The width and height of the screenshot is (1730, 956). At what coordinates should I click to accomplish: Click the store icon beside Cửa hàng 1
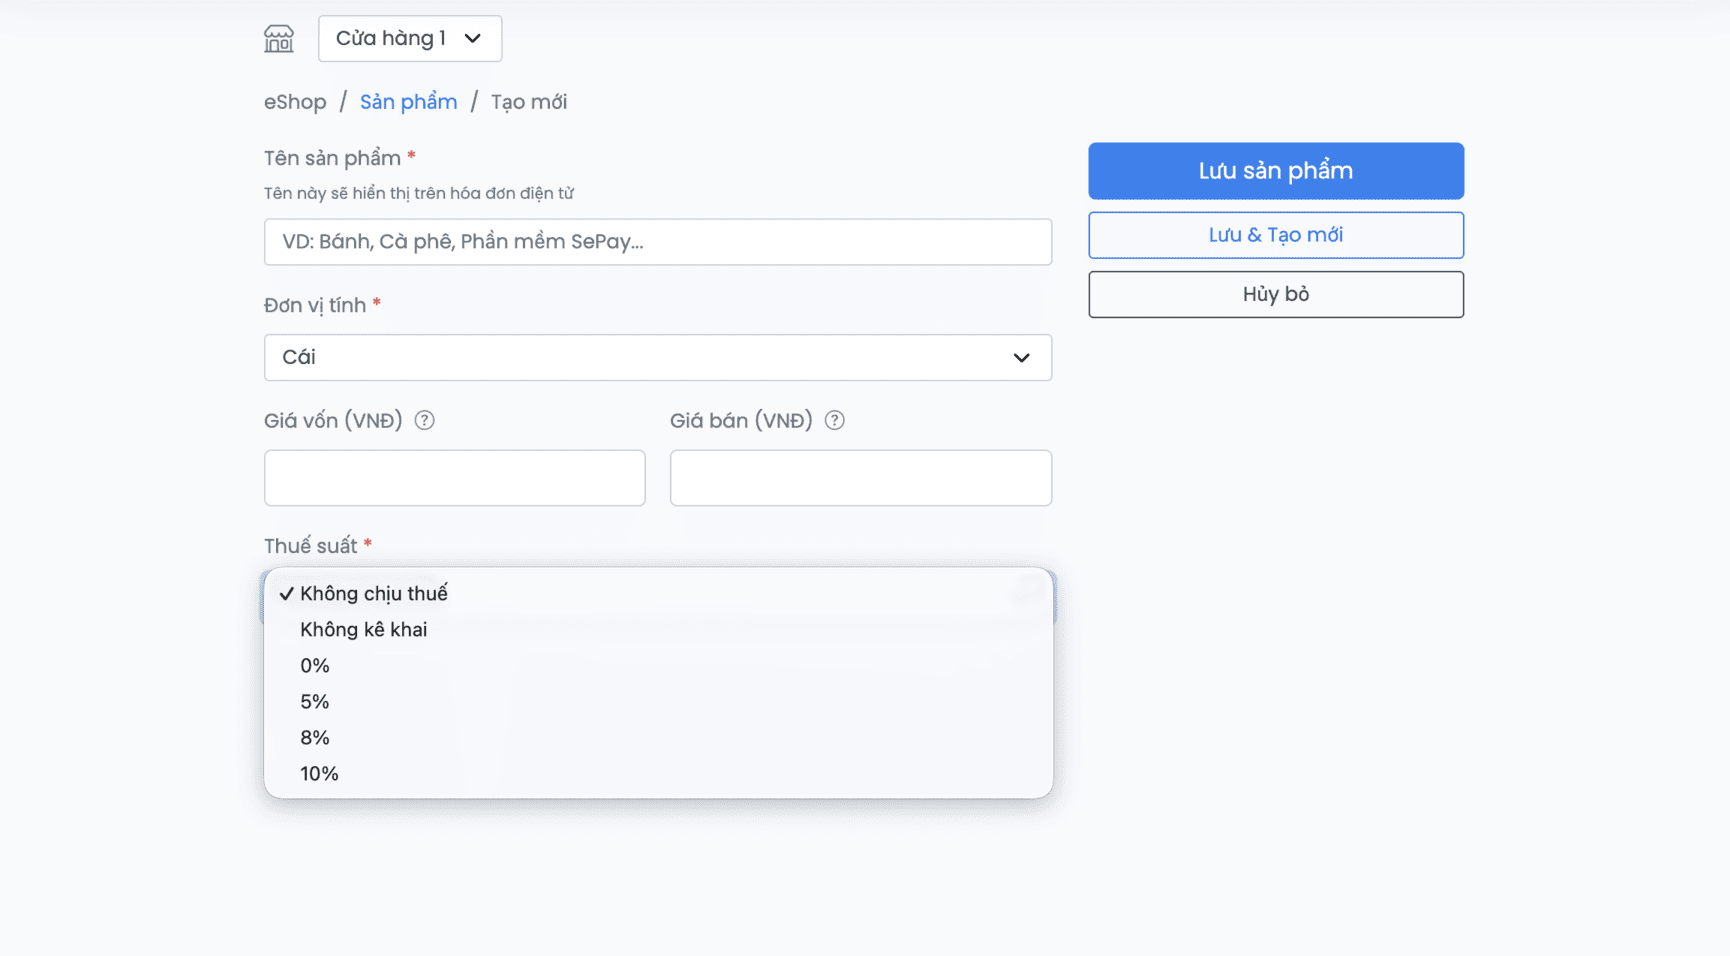[x=279, y=39]
